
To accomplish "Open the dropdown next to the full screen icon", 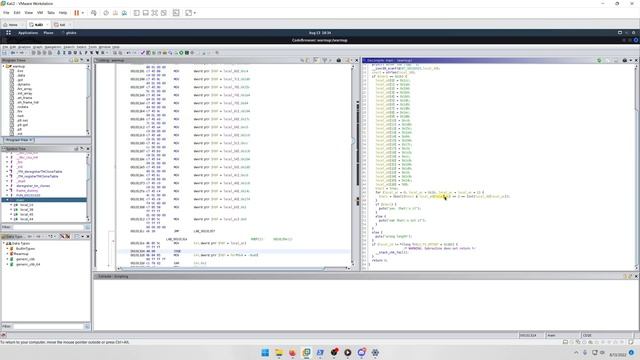I will [195, 13].
